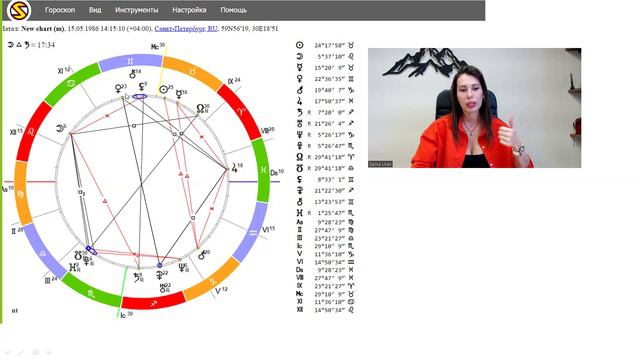Viewport: 640px width, 360px height.
Task: Click the VI house cusp row in table
Action: [325, 262]
